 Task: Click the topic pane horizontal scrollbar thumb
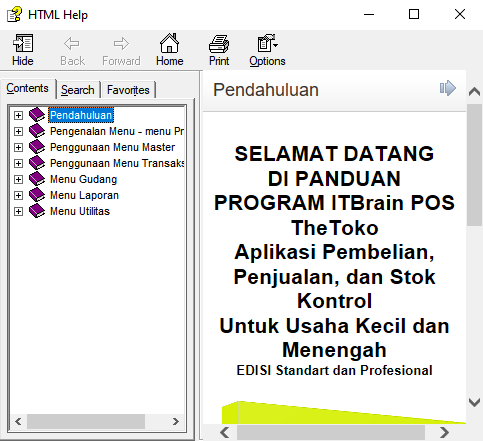[x=331, y=432]
